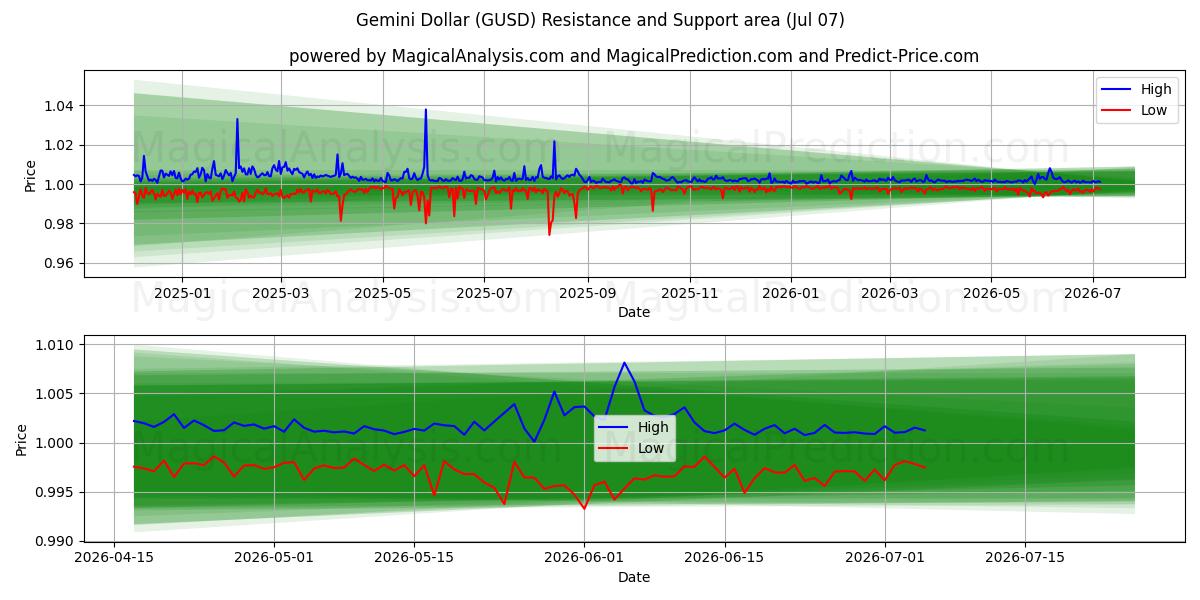Image resolution: width=1200 pixels, height=600 pixels.
Task: Click the 2026-06-15 tick on bottom chart
Action: (724, 559)
